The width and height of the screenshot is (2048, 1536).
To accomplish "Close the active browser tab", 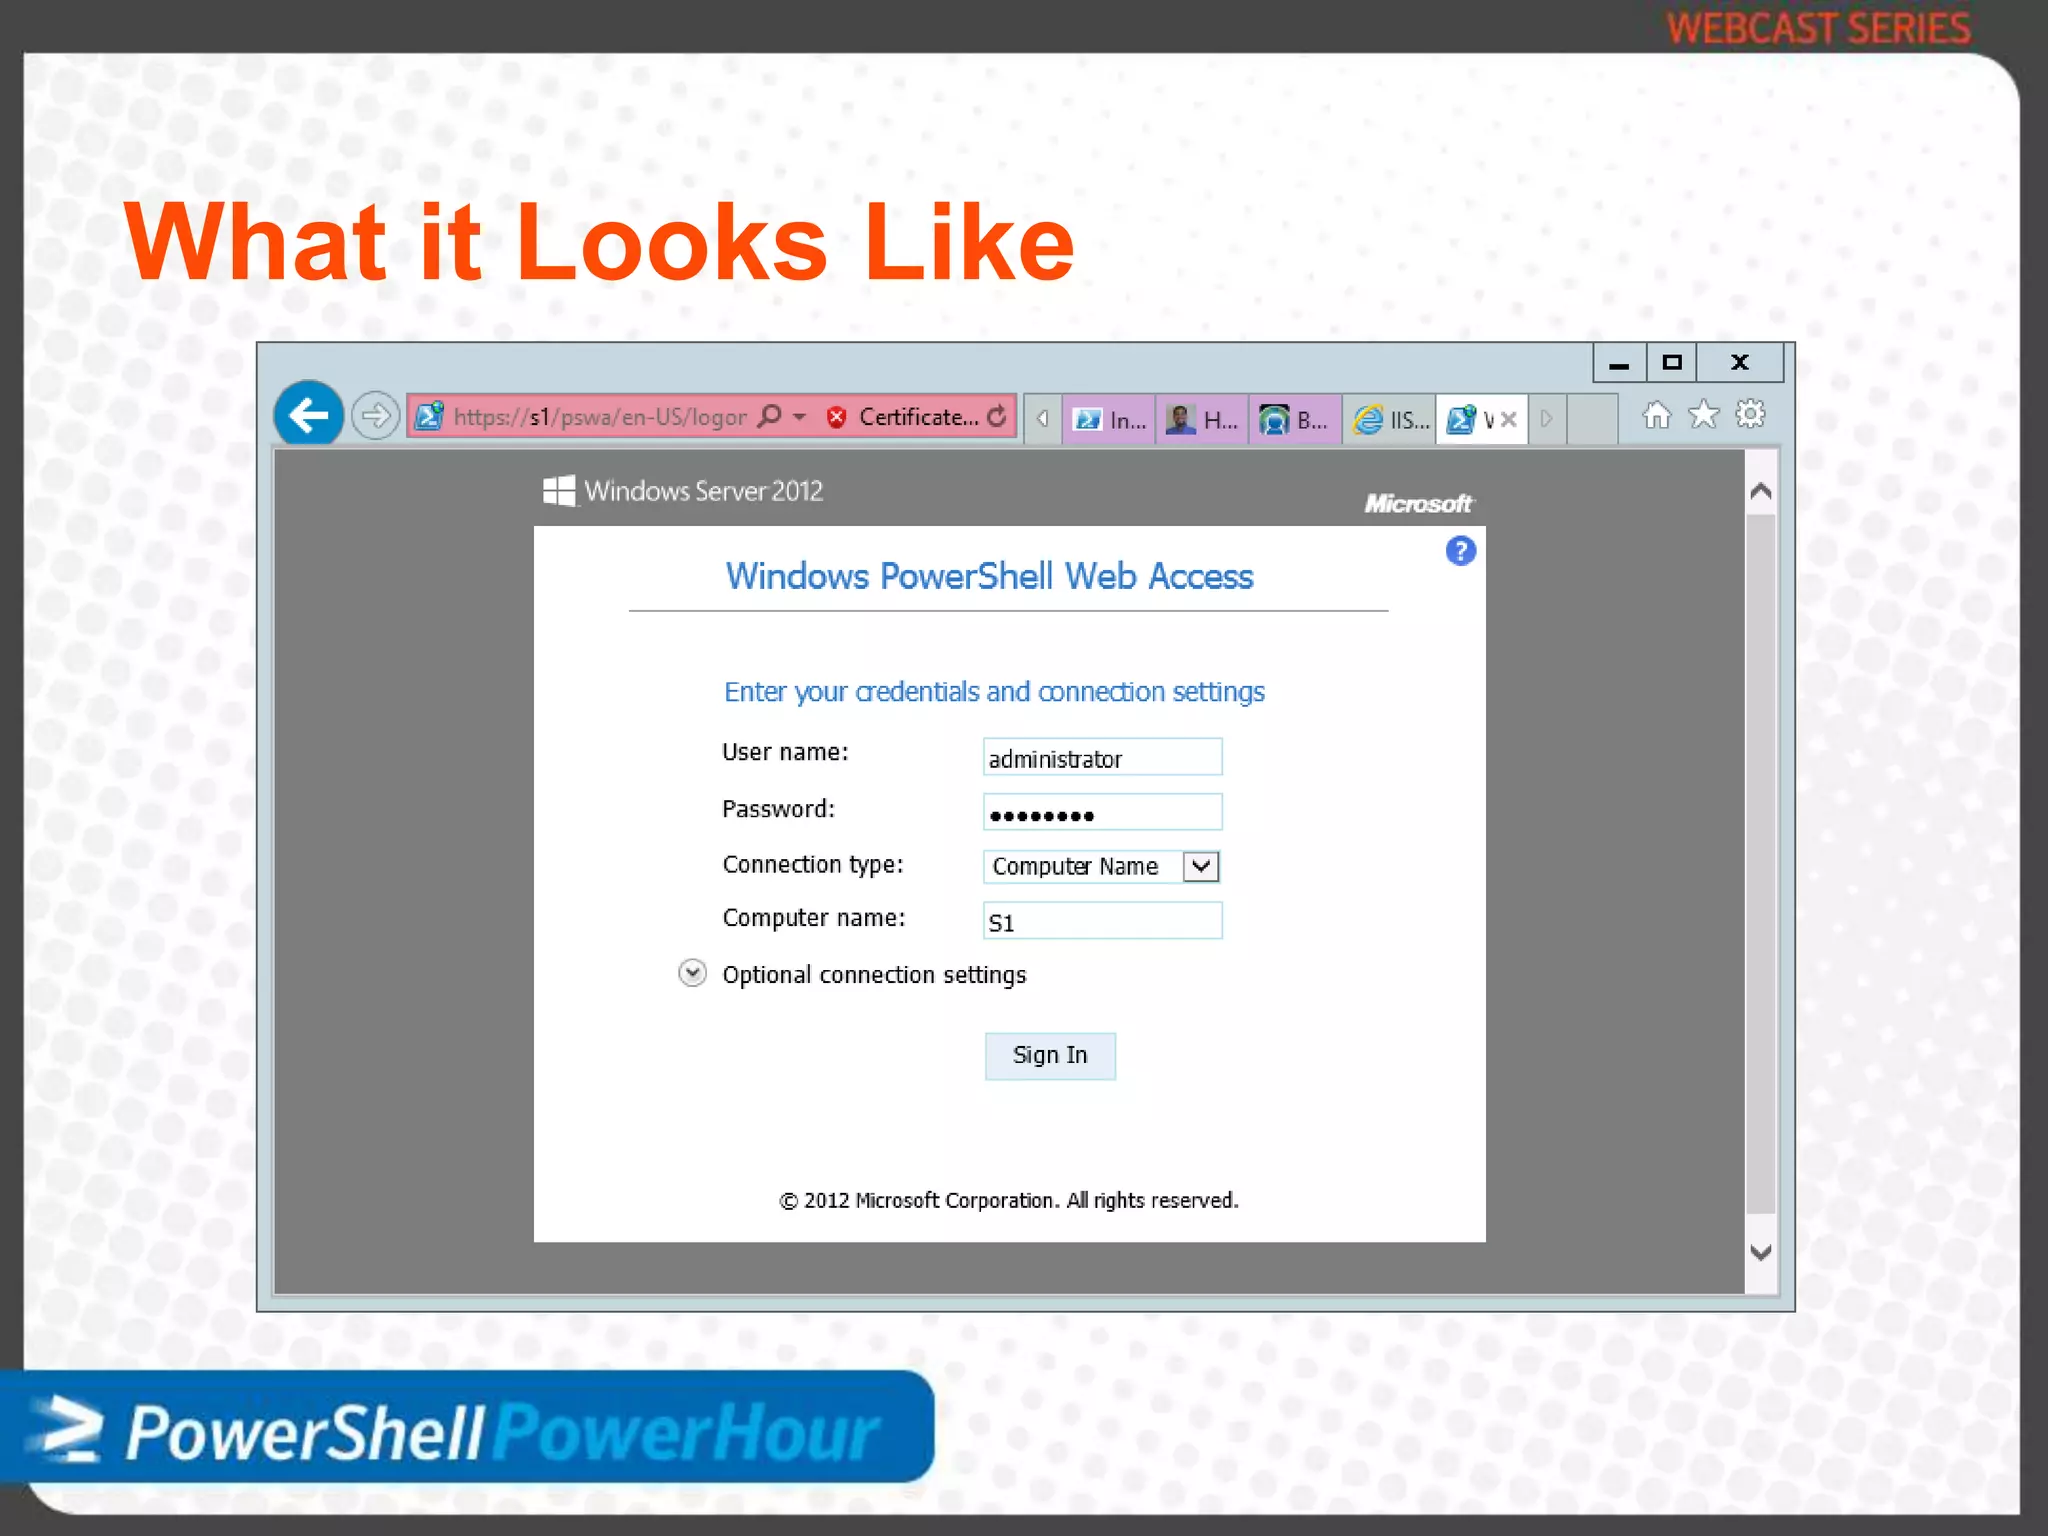I will point(1509,420).
